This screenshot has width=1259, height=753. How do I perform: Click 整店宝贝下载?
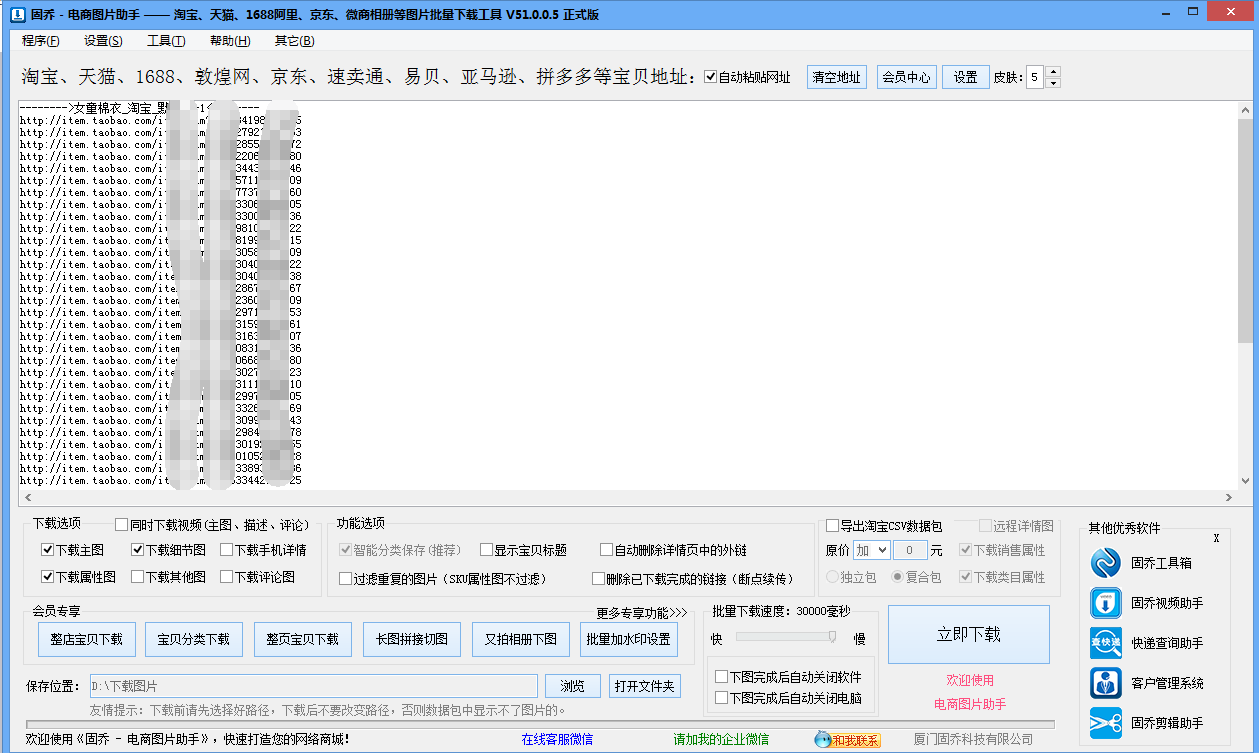(x=87, y=639)
